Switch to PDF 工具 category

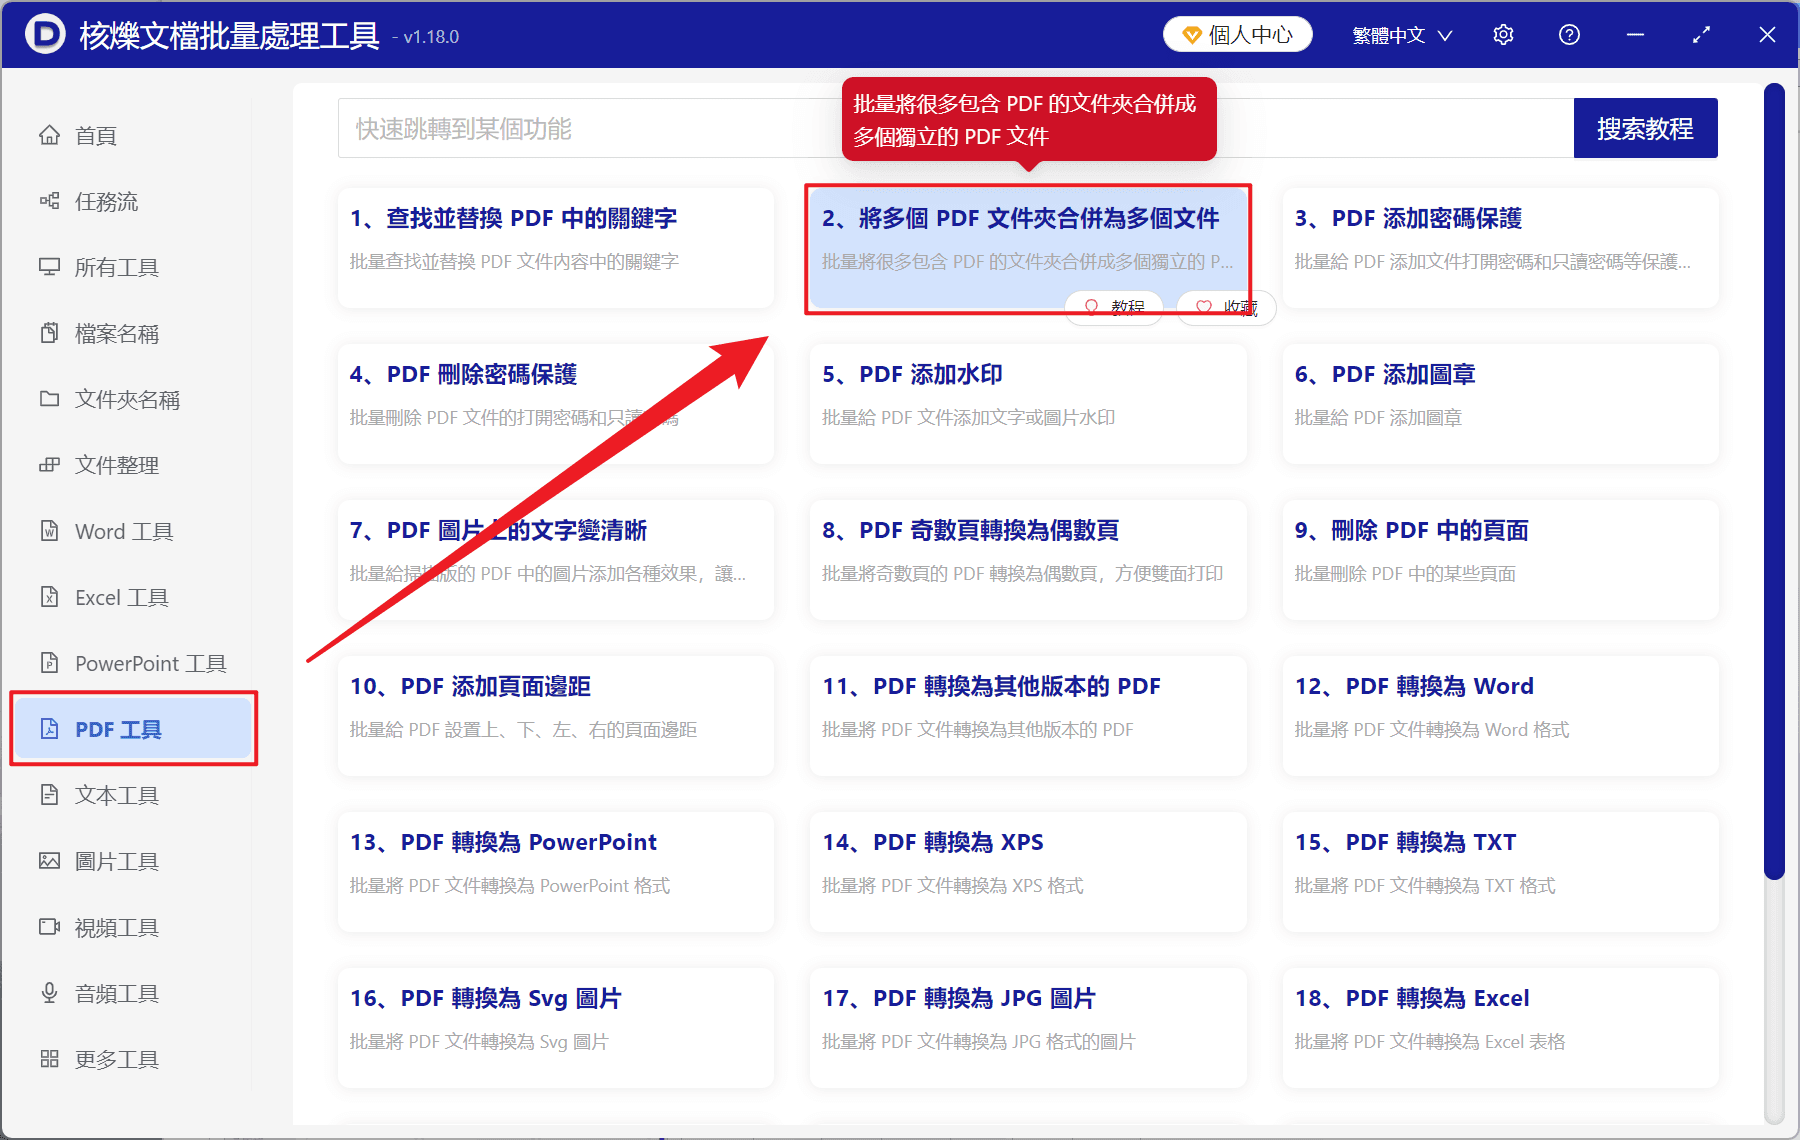tap(117, 729)
